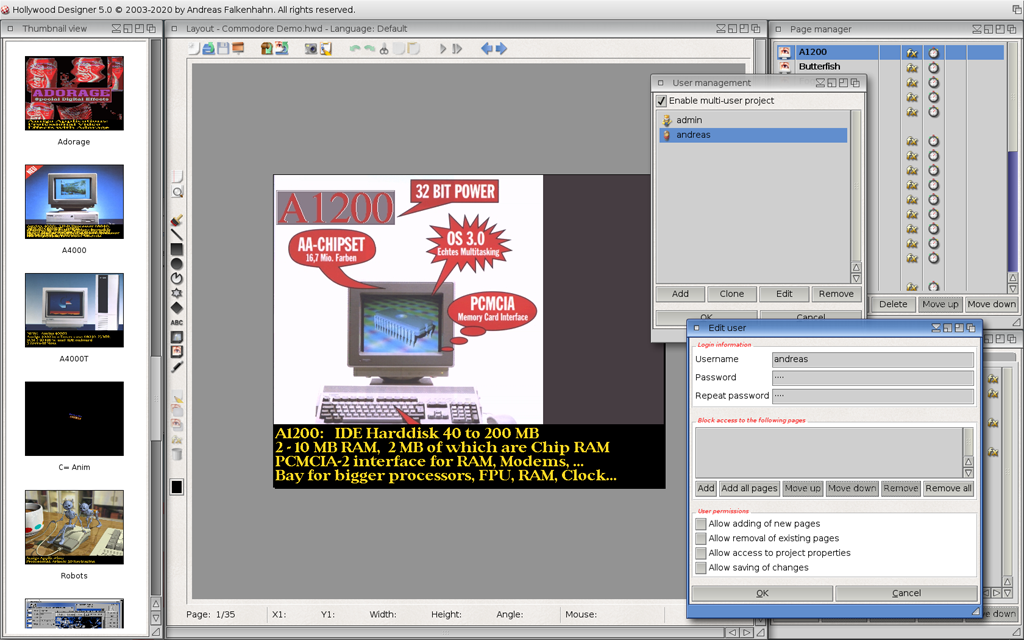Click the page icon of the A1200 row

pos(784,52)
